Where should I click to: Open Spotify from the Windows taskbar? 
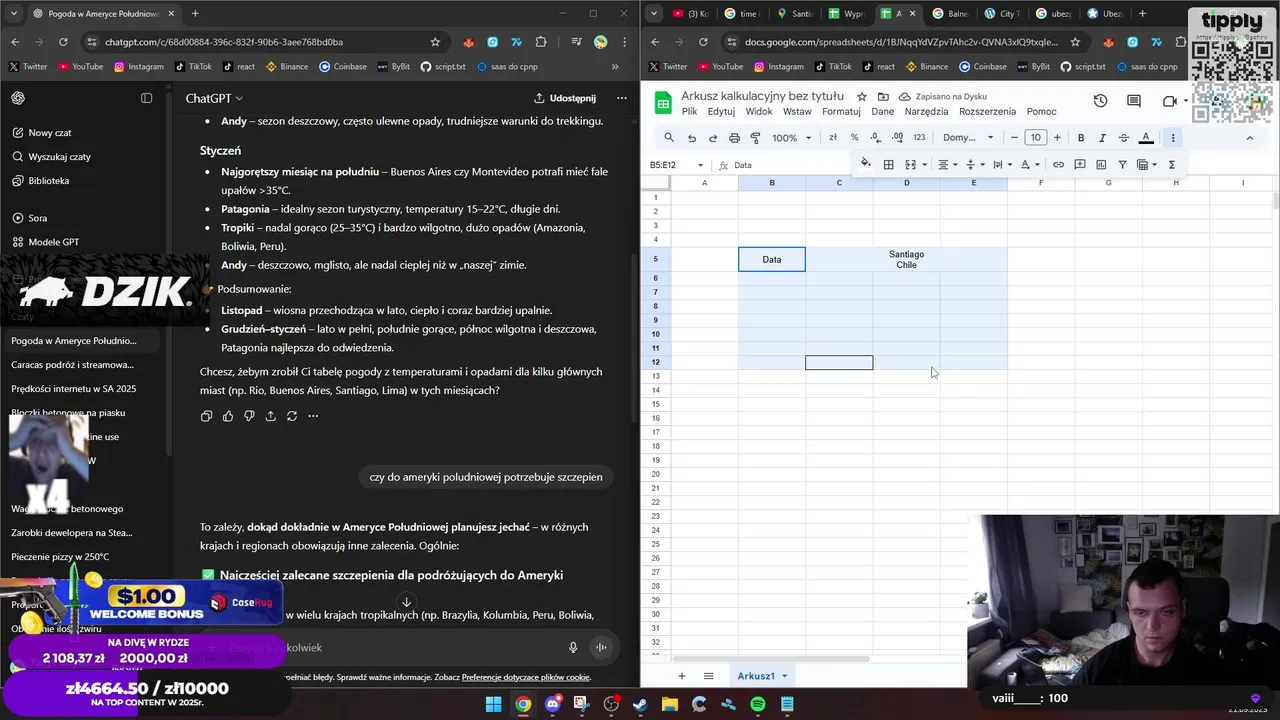pos(758,704)
